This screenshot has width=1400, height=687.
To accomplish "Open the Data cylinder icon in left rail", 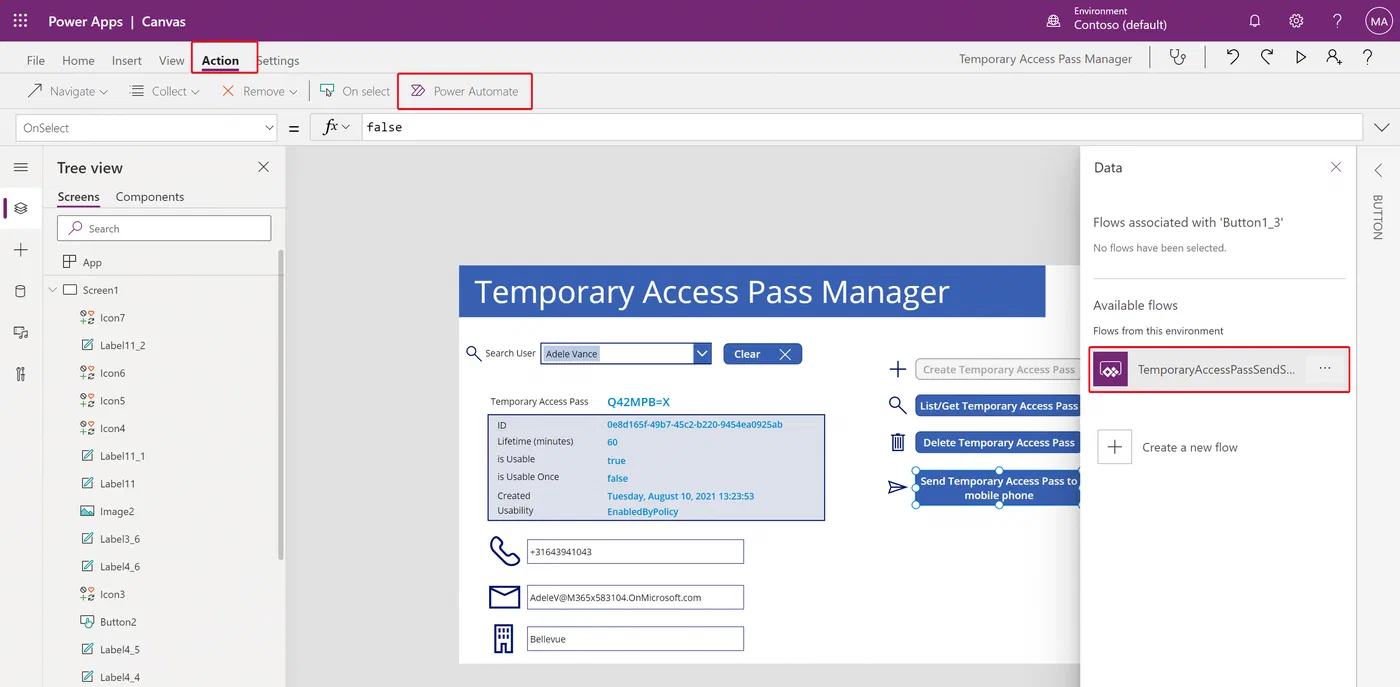I will click(x=21, y=291).
